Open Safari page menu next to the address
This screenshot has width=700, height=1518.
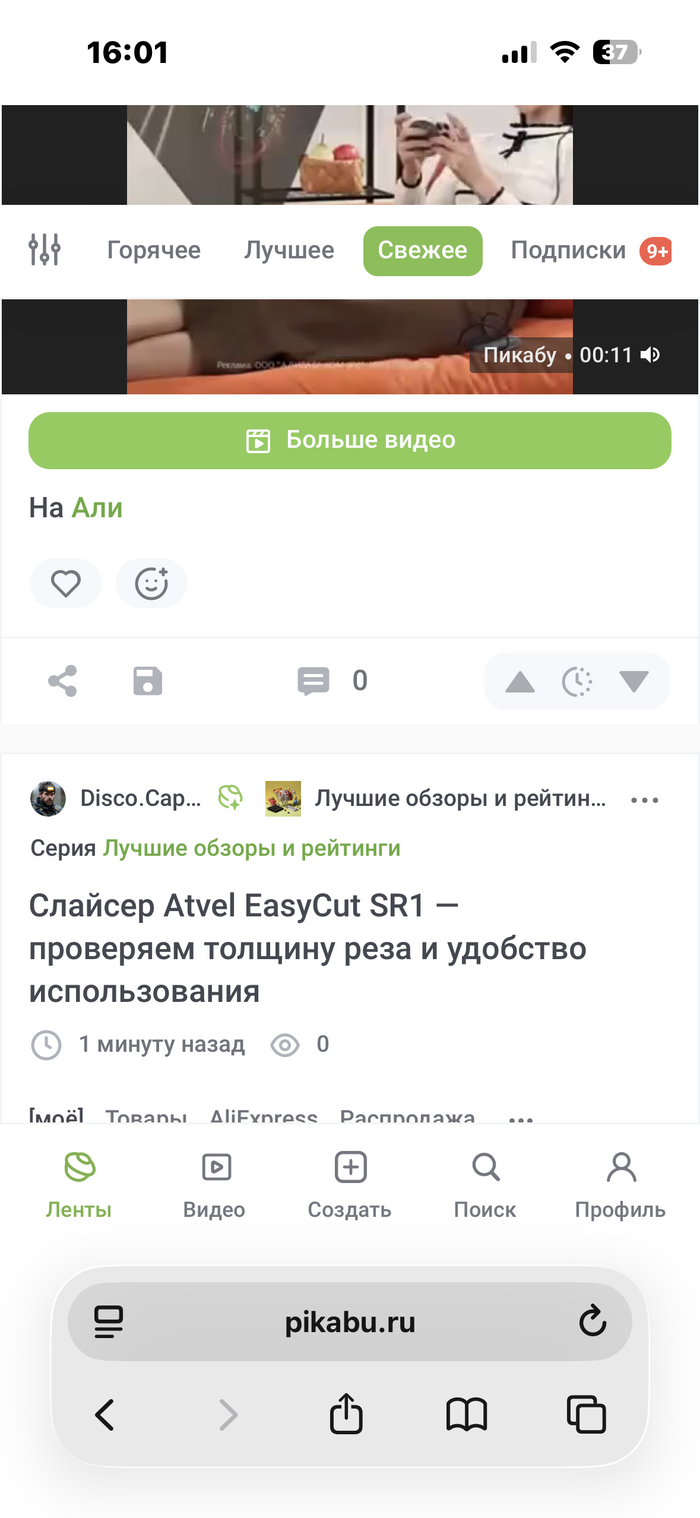coord(108,1322)
